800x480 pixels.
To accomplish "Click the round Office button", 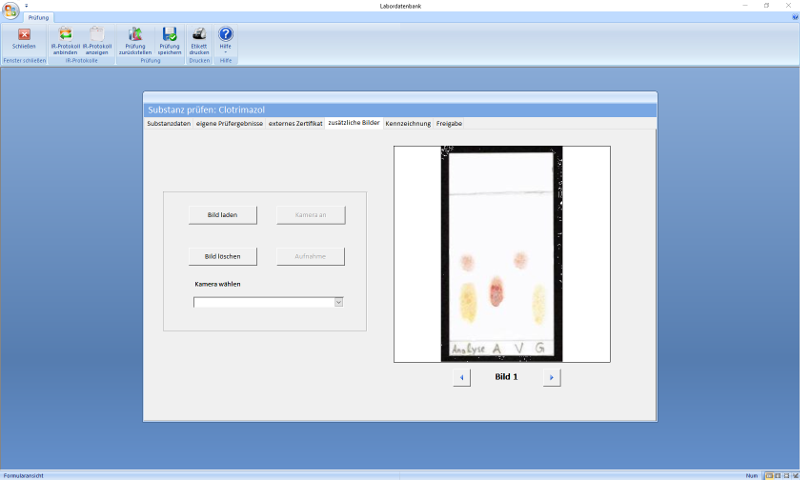I will (10, 10).
